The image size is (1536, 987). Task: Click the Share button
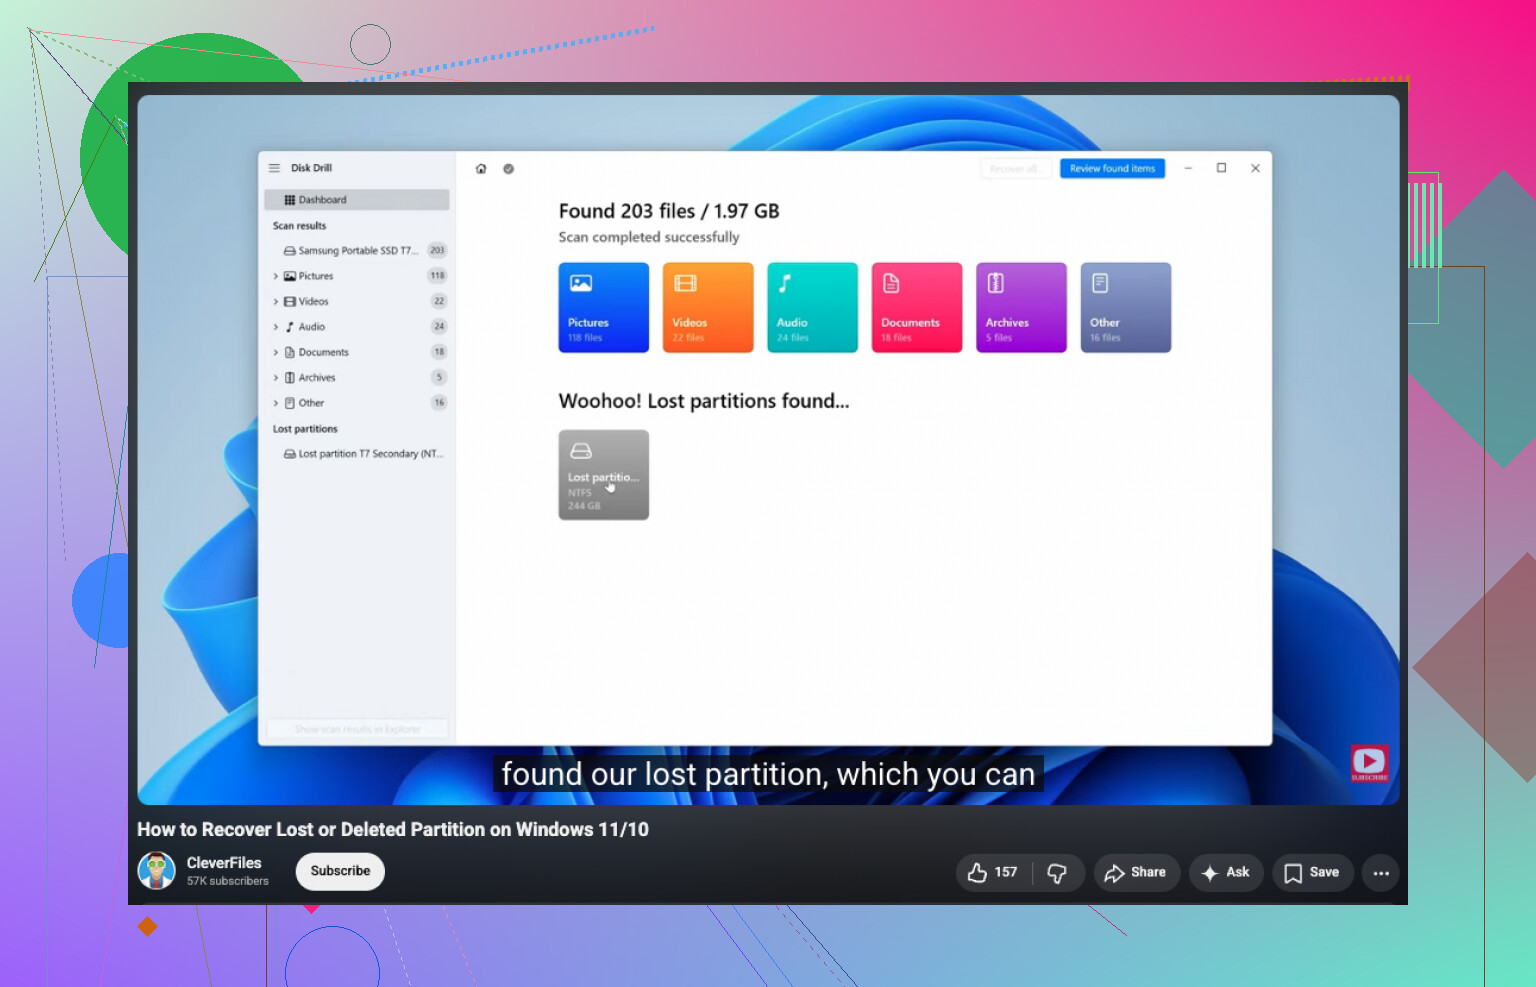click(x=1136, y=873)
